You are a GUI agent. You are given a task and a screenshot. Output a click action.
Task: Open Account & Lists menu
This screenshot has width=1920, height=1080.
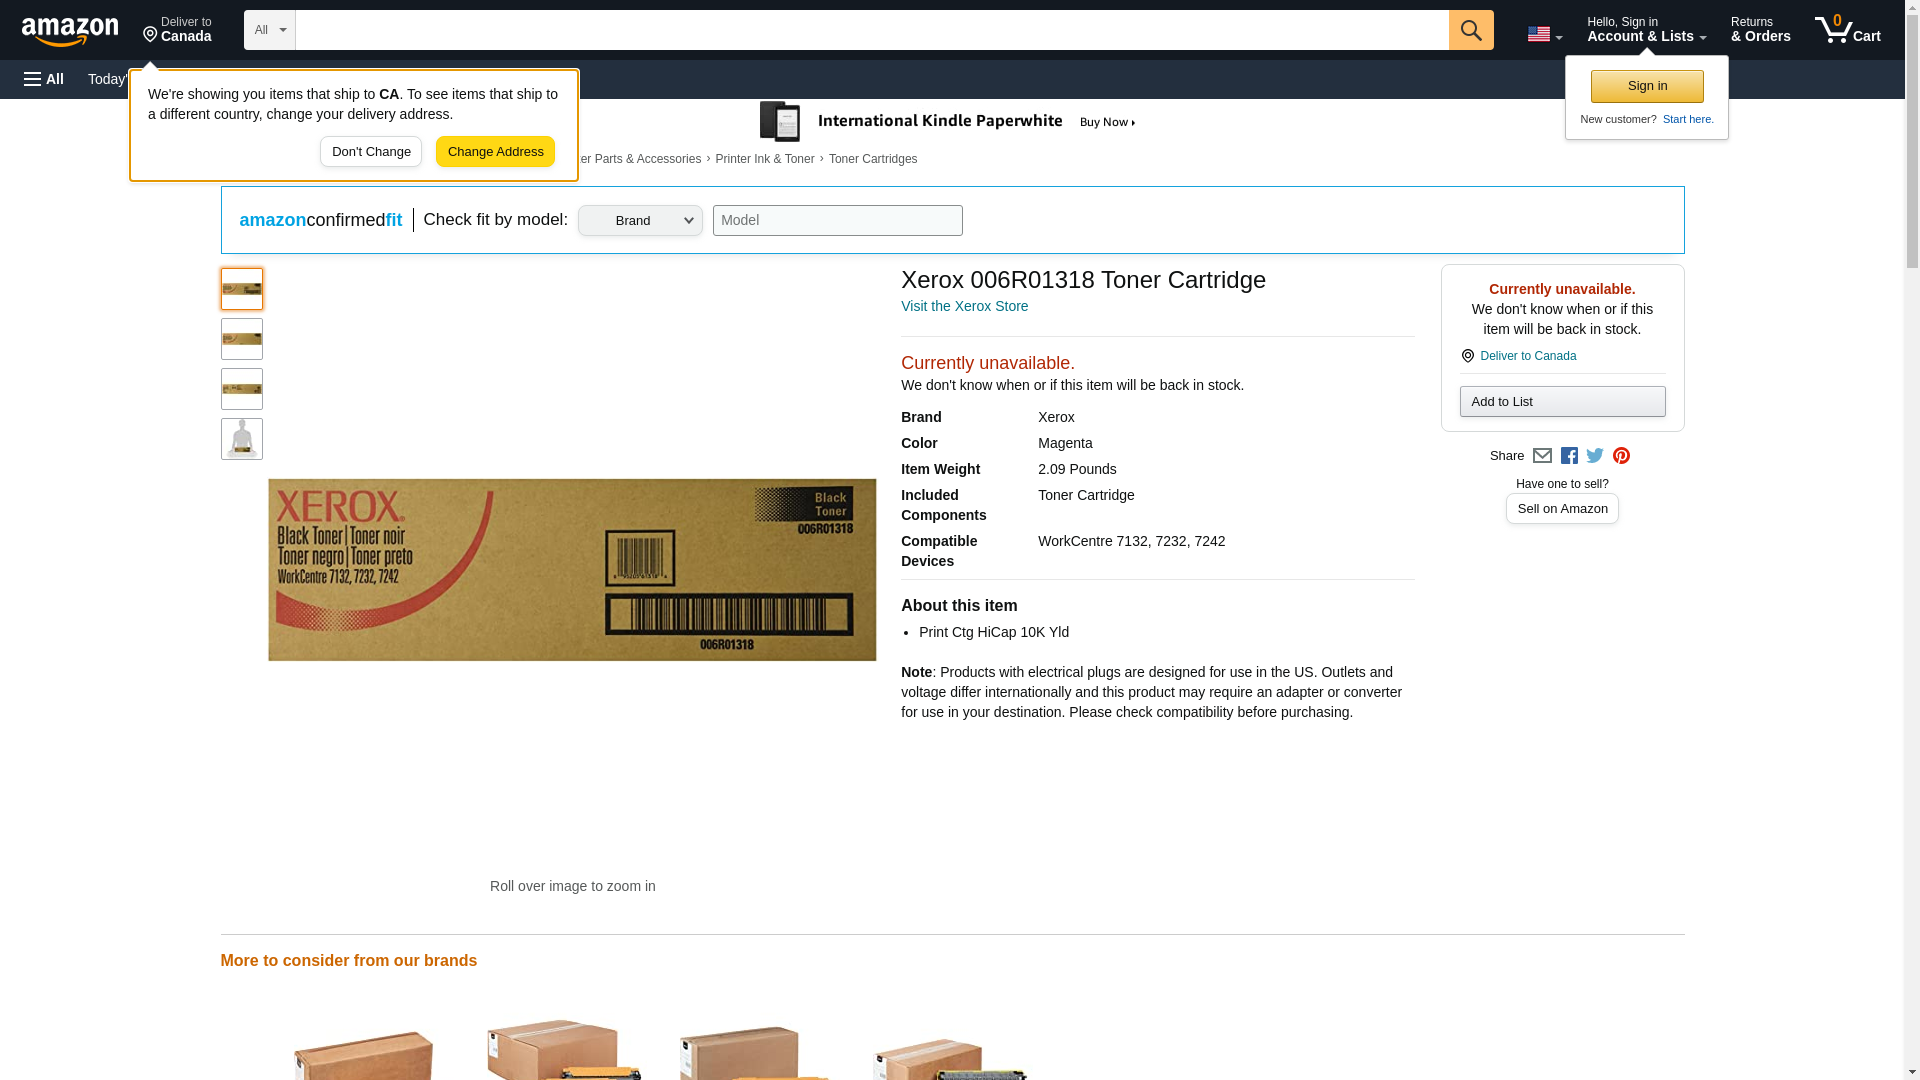click(x=1646, y=30)
